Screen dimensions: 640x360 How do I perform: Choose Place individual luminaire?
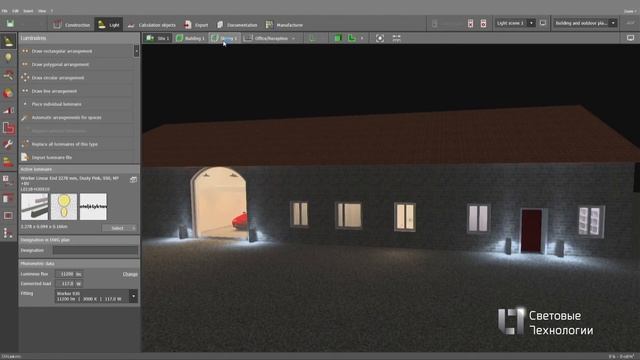(77, 104)
